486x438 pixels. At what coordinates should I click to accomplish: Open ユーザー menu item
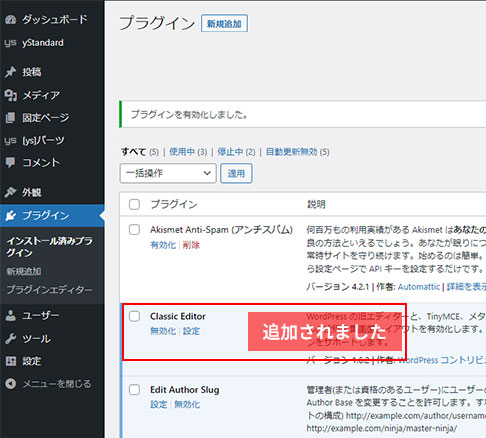[x=41, y=315]
